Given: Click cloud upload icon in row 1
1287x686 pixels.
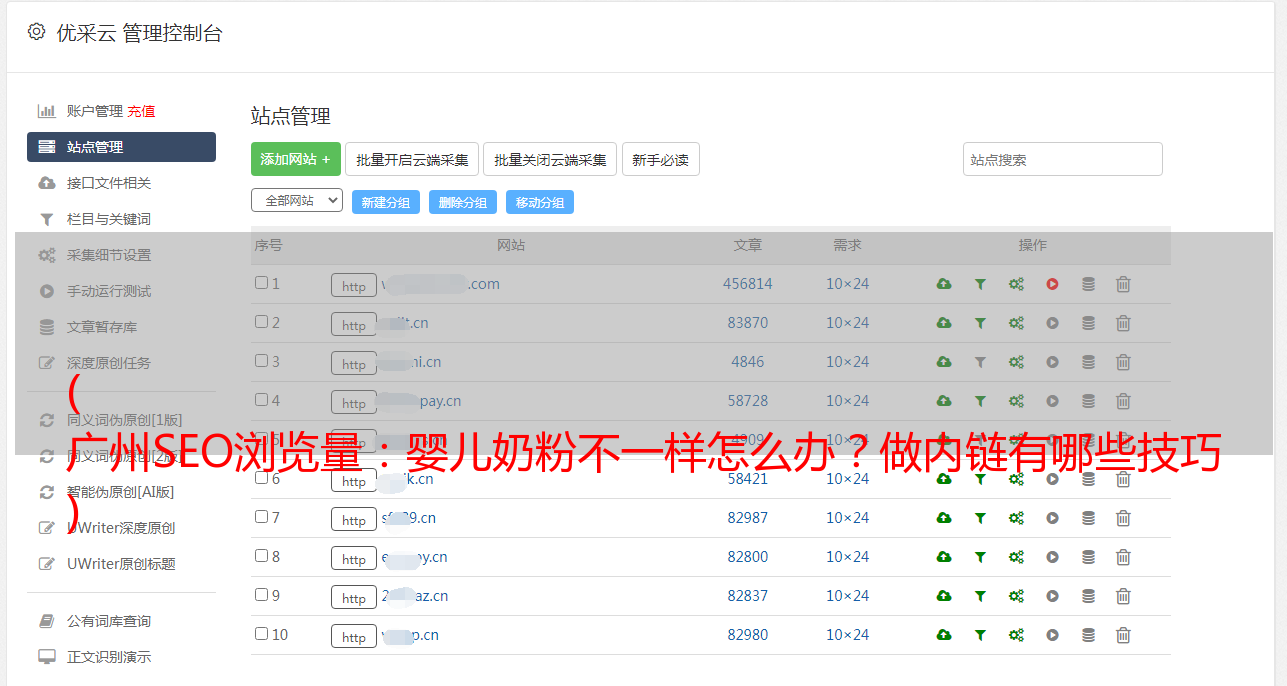Looking at the screenshot, I should click(x=944, y=284).
